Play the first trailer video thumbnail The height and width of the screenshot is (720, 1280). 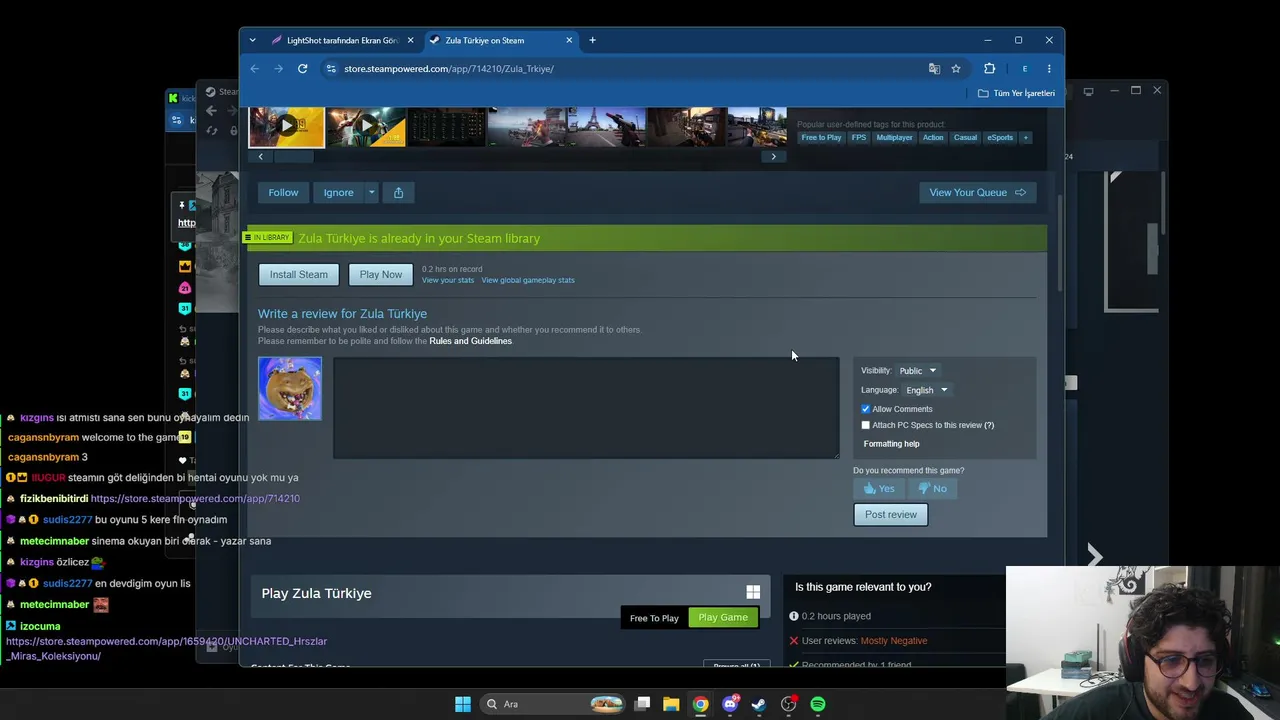287,126
